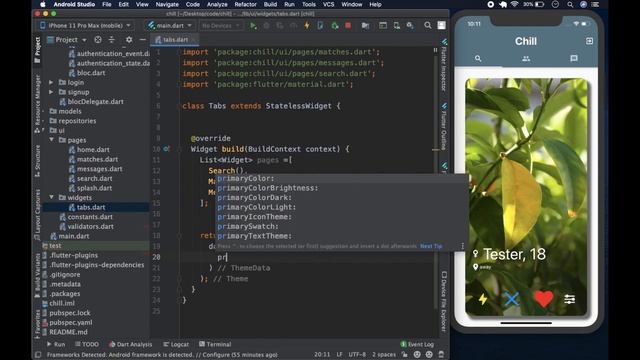Image resolution: width=640 pixels, height=360 pixels.
Task: Stop the running app with red square
Action: 348,25
